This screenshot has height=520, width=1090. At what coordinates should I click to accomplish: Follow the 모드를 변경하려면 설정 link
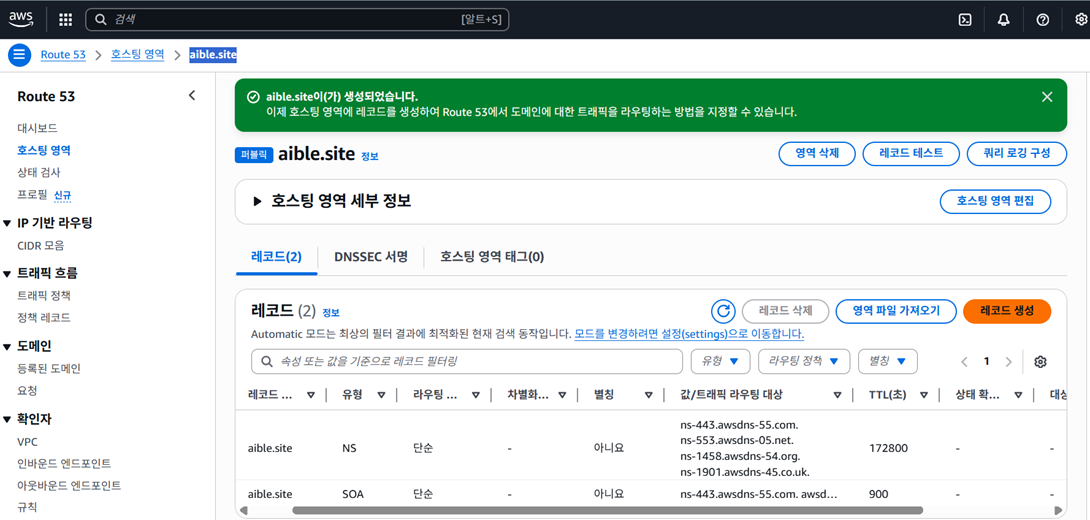[690, 334]
